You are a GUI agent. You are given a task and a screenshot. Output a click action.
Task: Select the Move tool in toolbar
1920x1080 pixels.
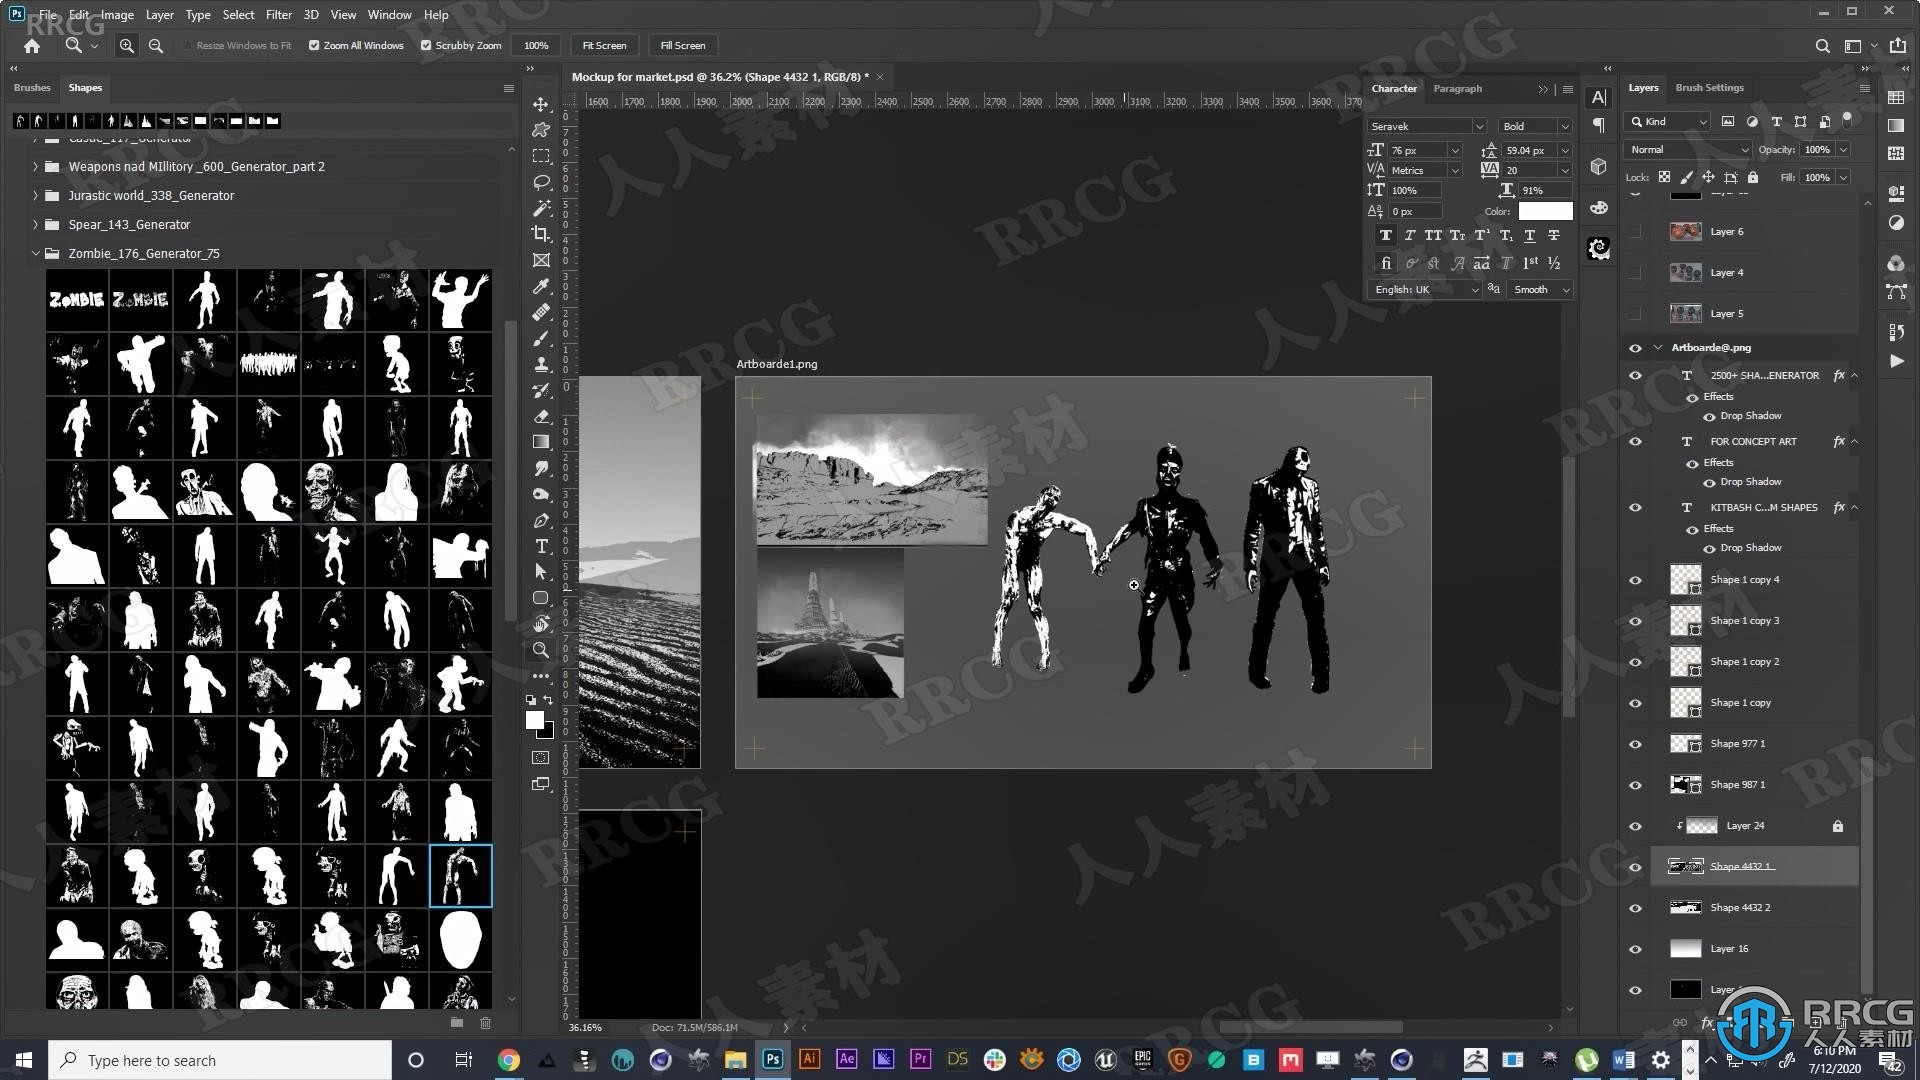(542, 104)
